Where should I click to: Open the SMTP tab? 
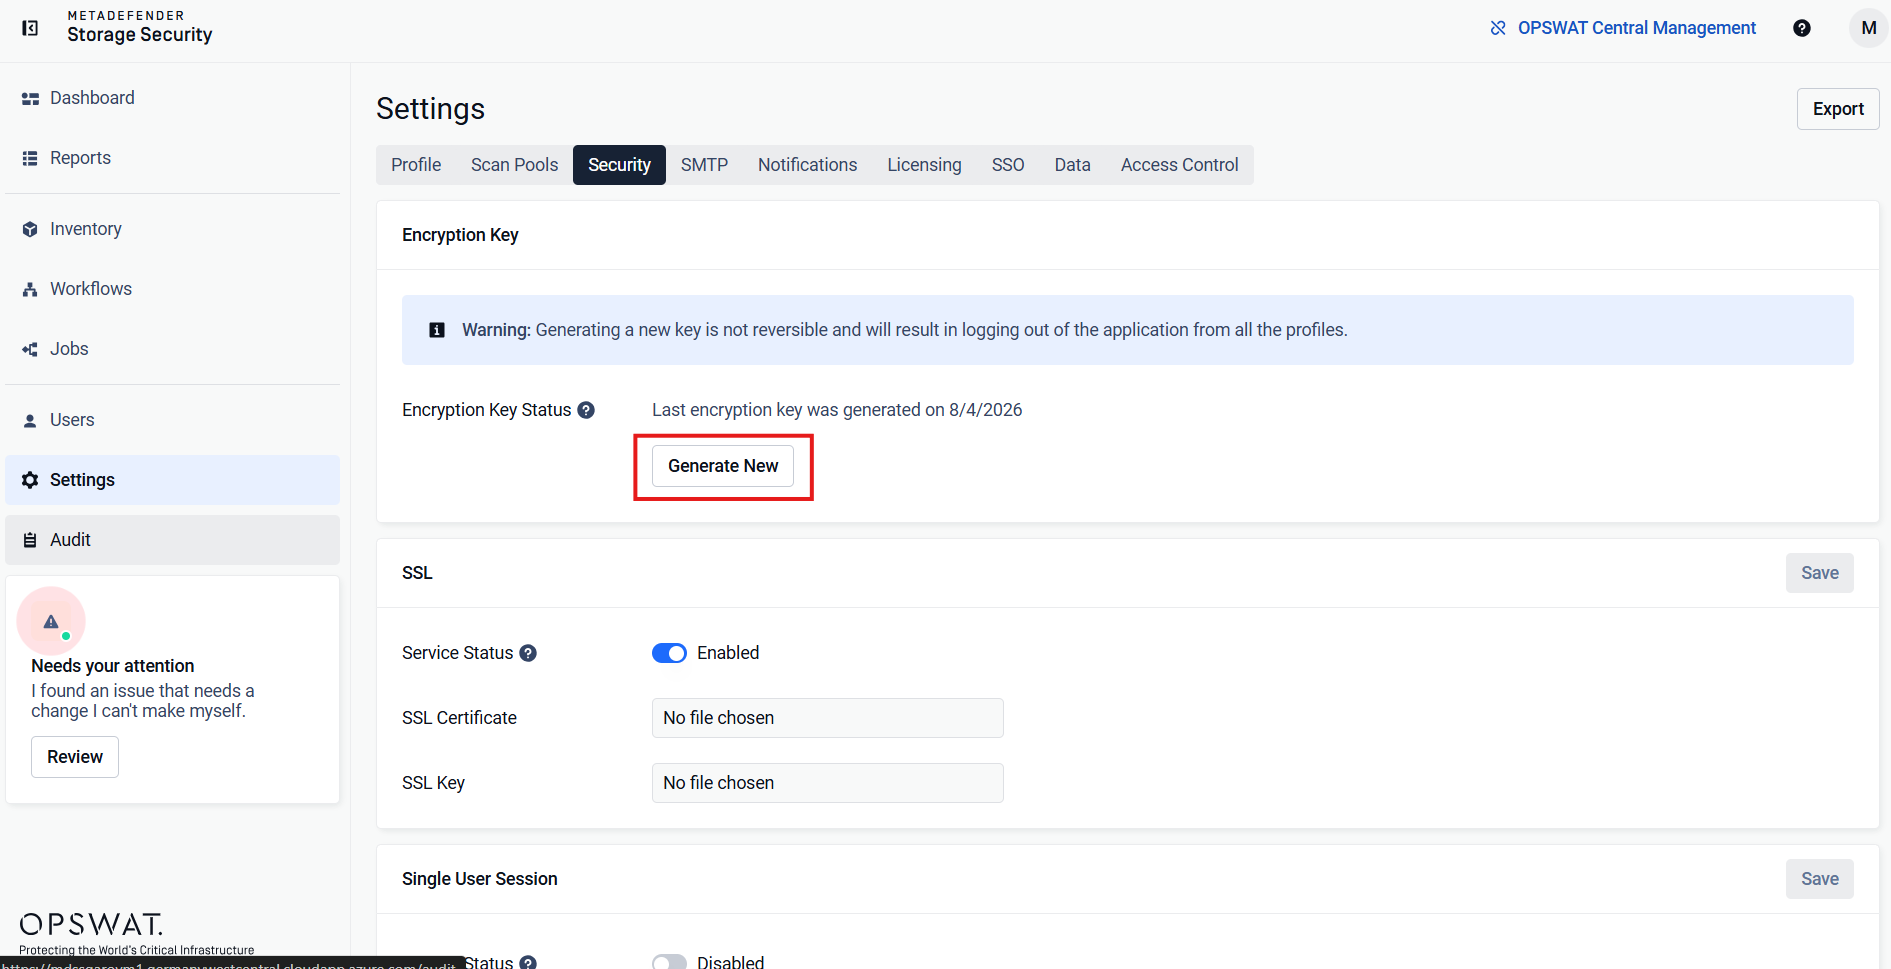tap(704, 165)
